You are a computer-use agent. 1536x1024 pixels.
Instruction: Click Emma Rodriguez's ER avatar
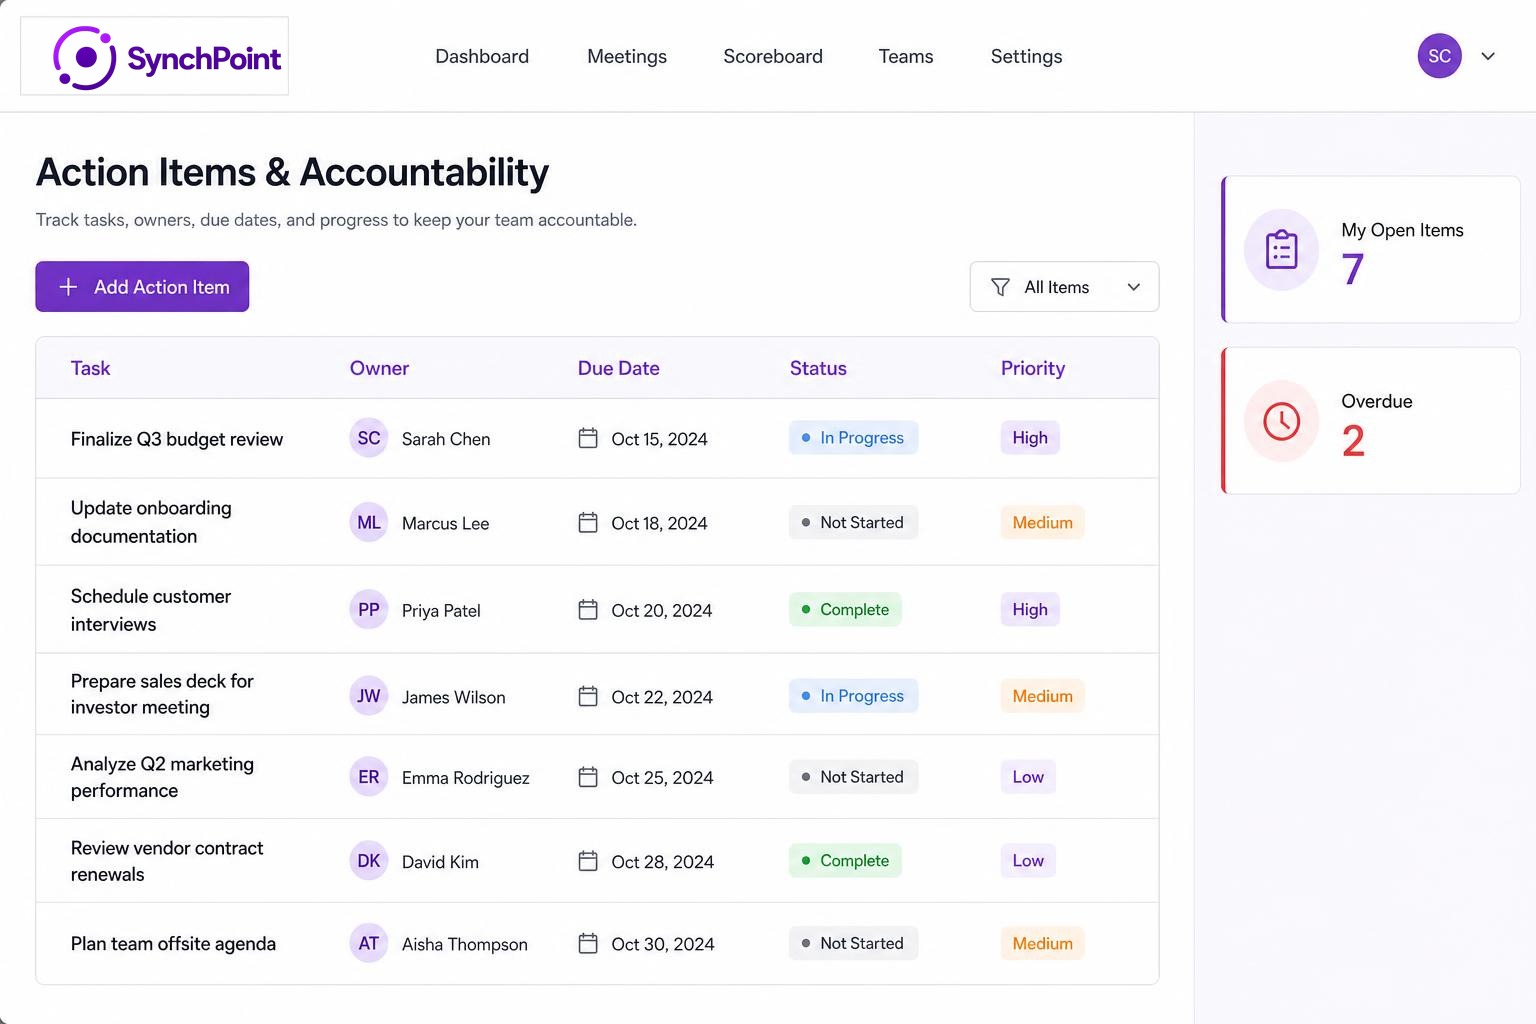tap(369, 777)
